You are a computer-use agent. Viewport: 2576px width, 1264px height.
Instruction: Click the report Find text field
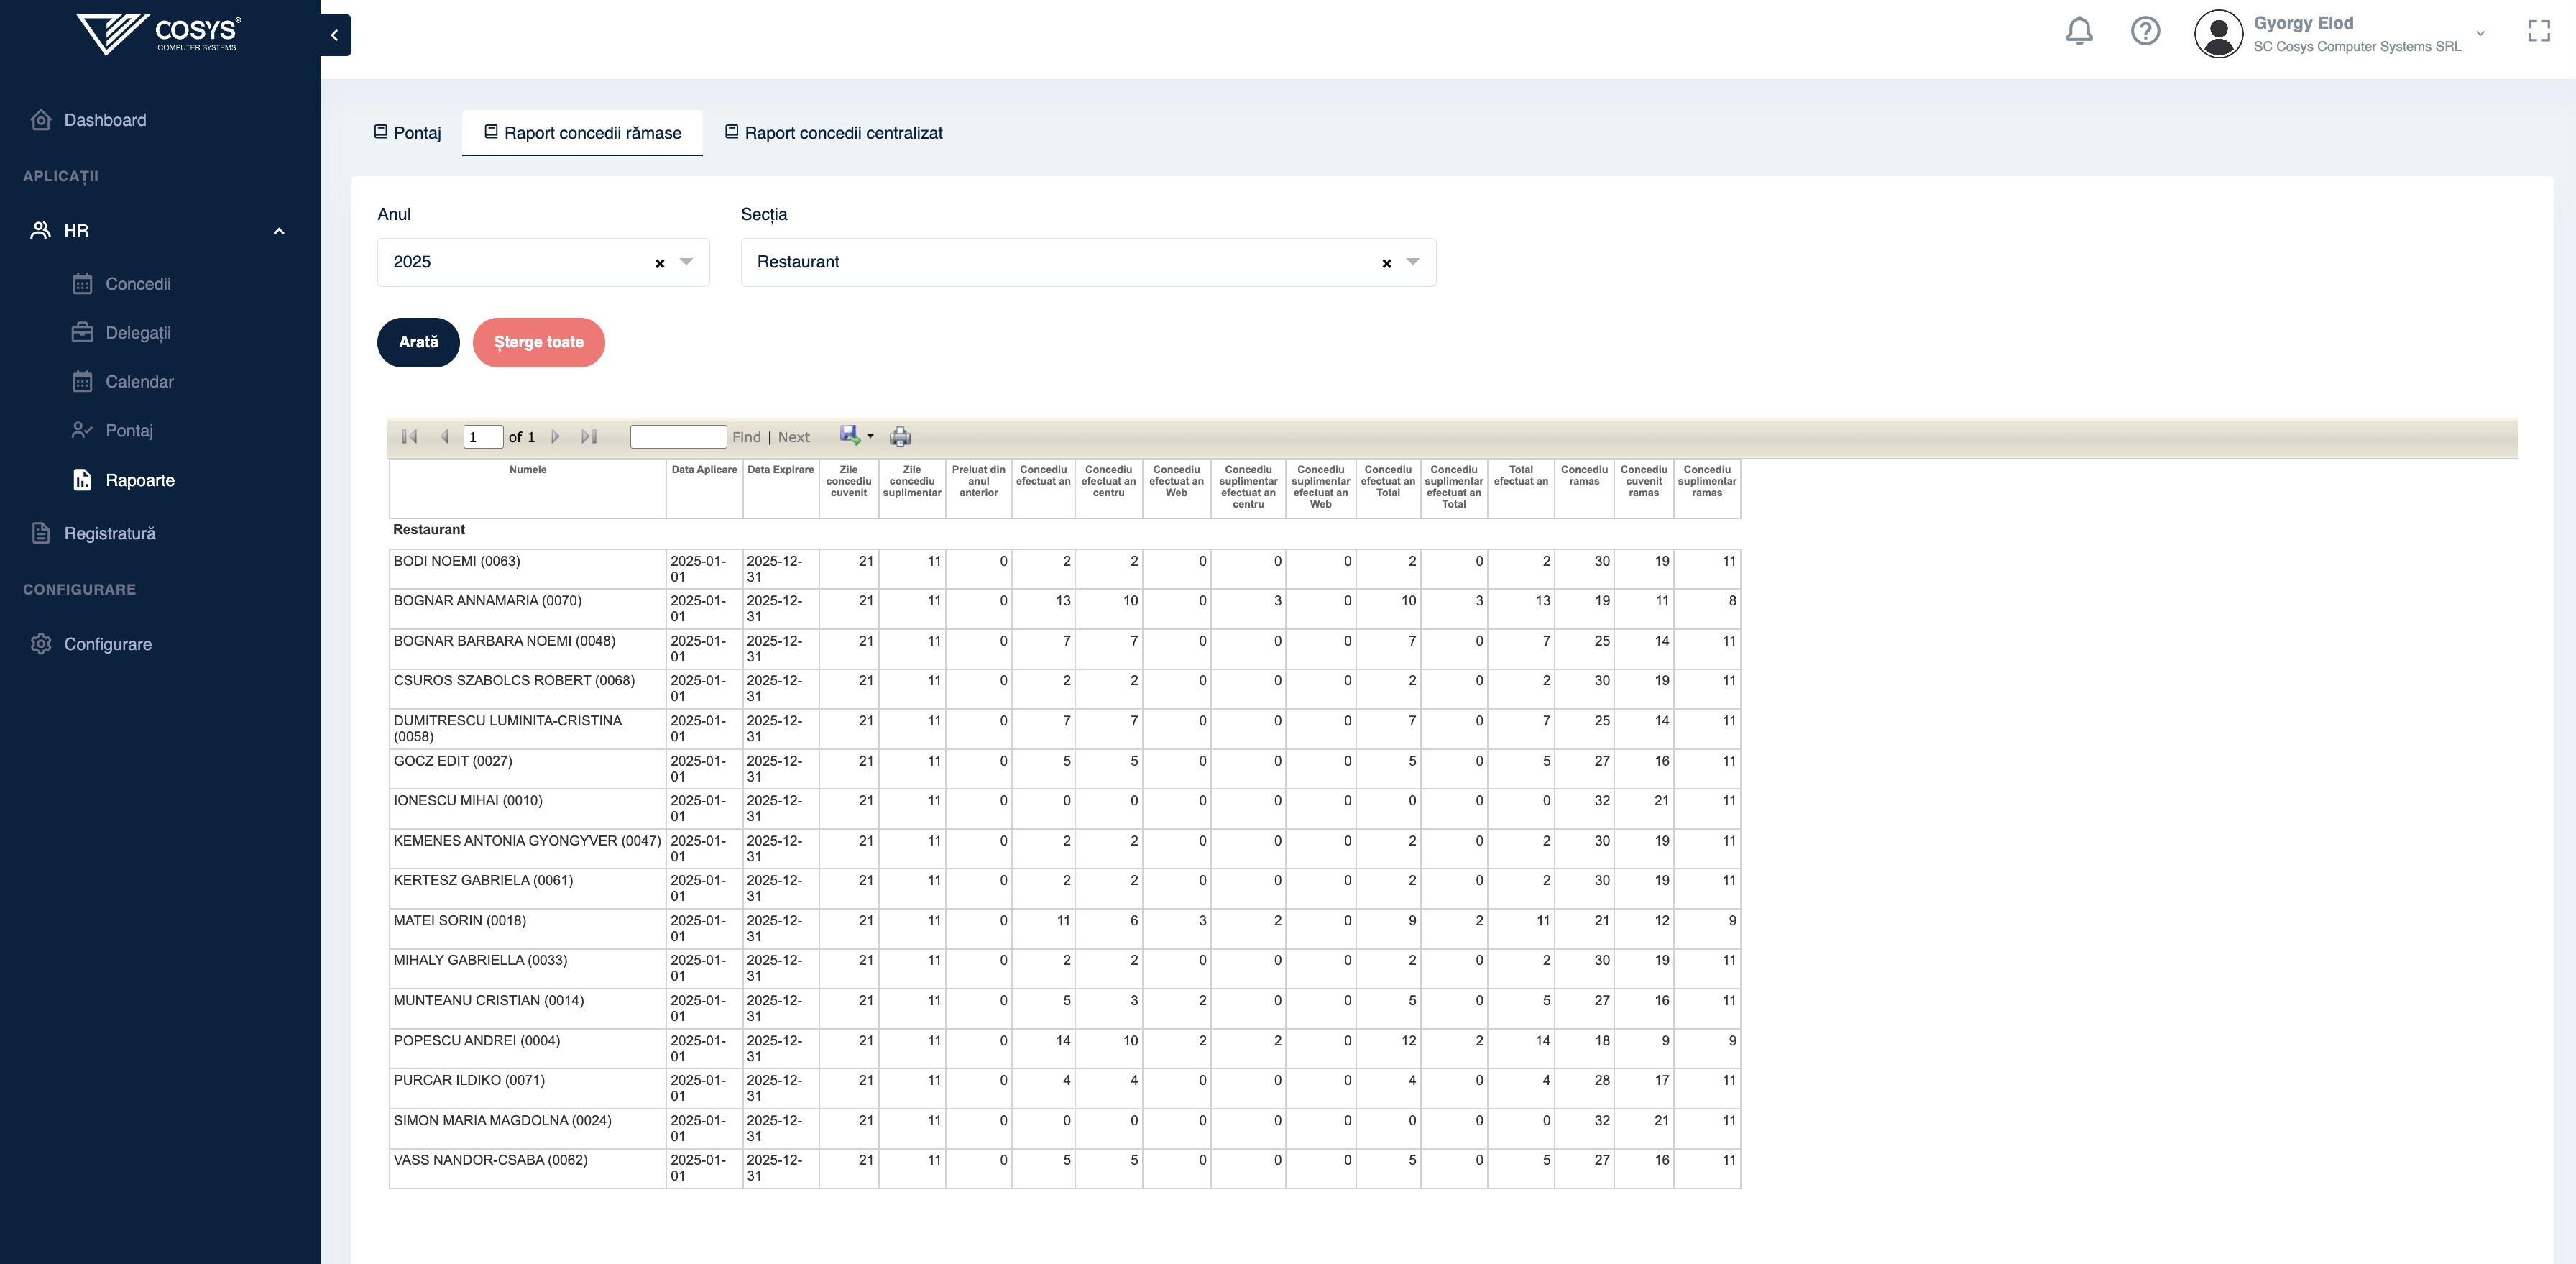(x=678, y=437)
